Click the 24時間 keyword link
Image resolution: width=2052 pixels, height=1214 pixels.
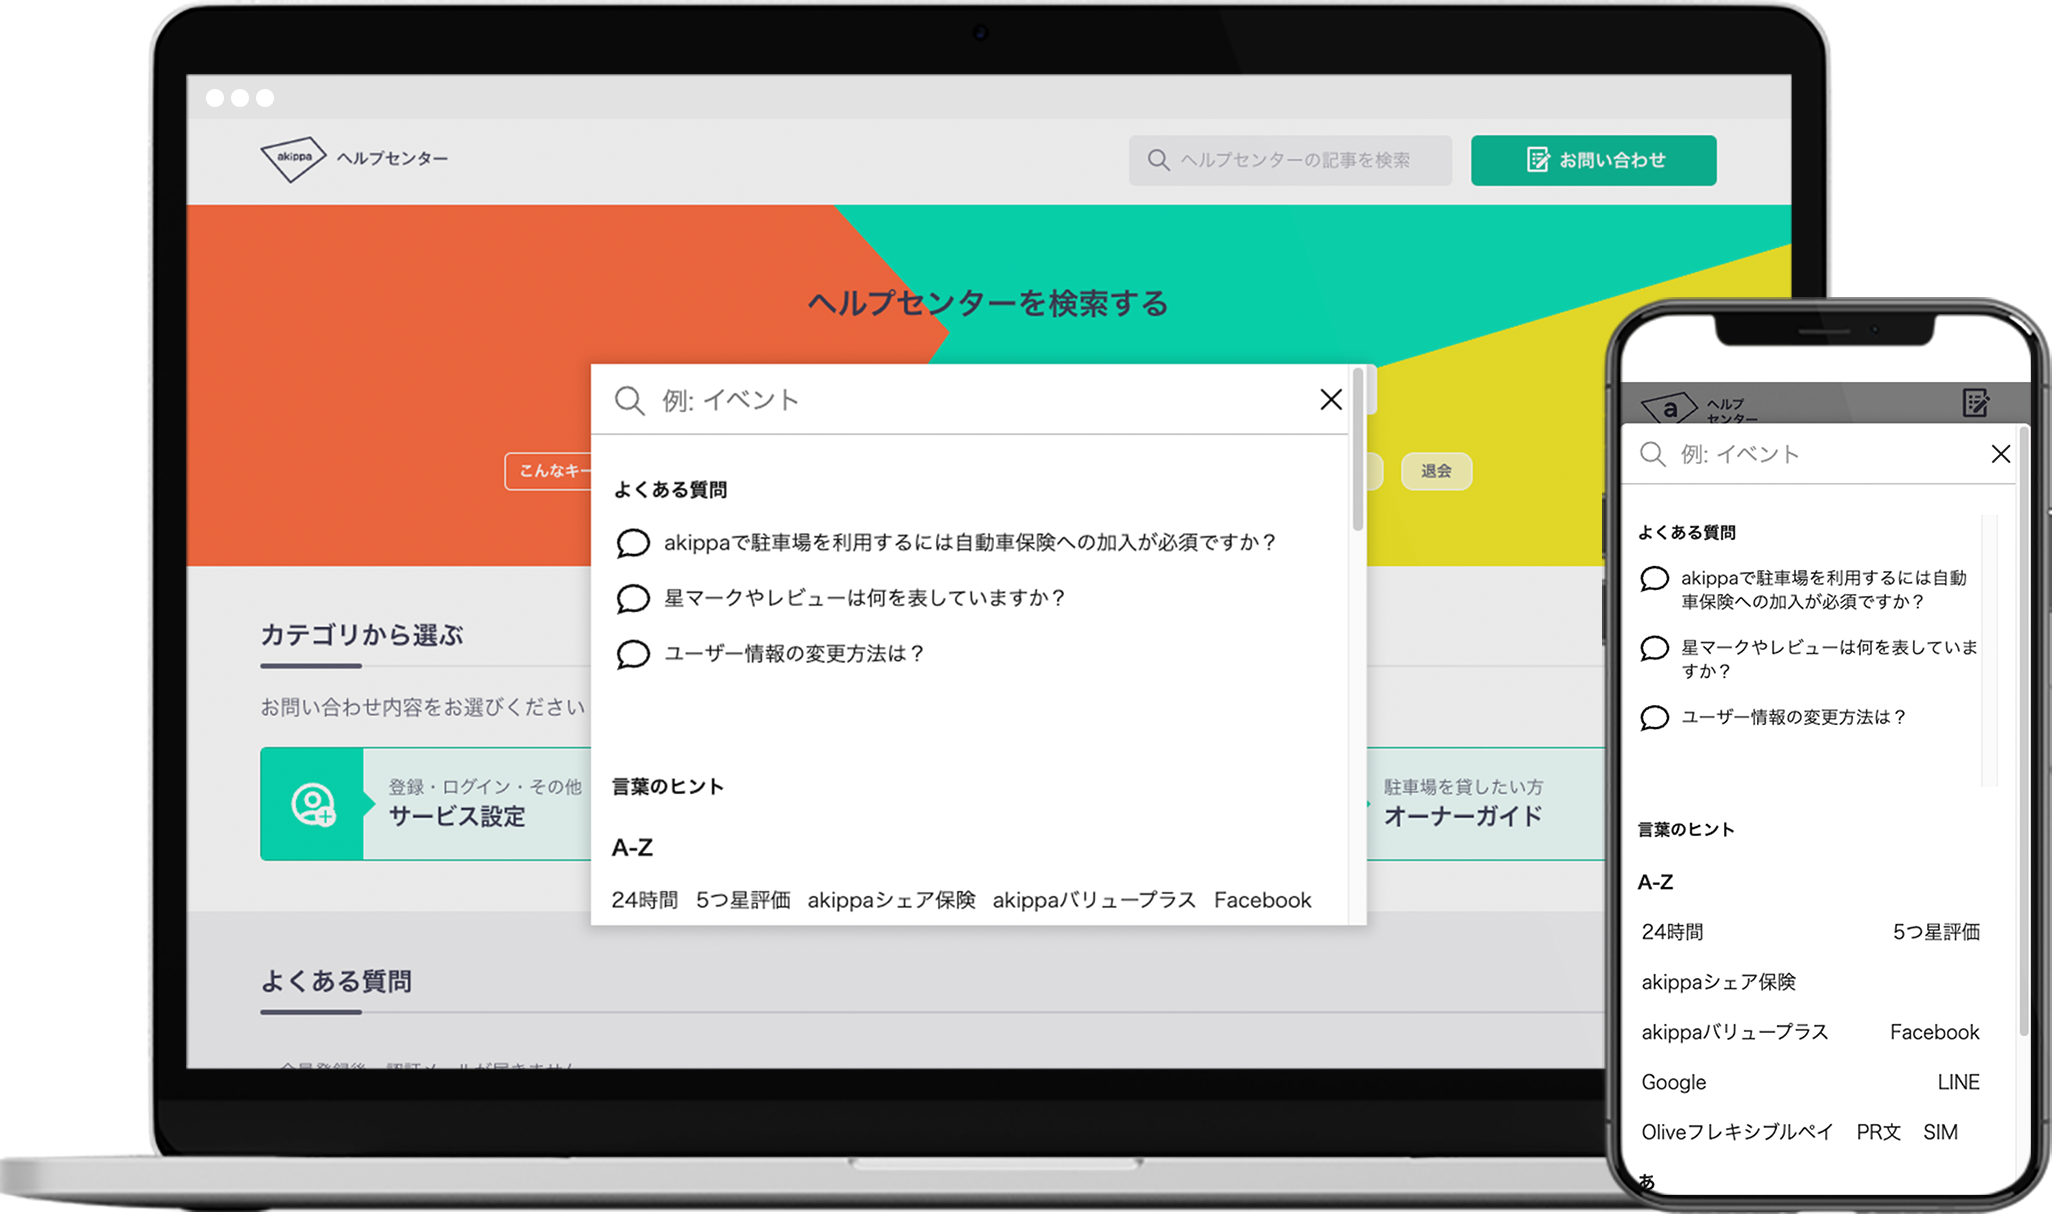click(646, 899)
